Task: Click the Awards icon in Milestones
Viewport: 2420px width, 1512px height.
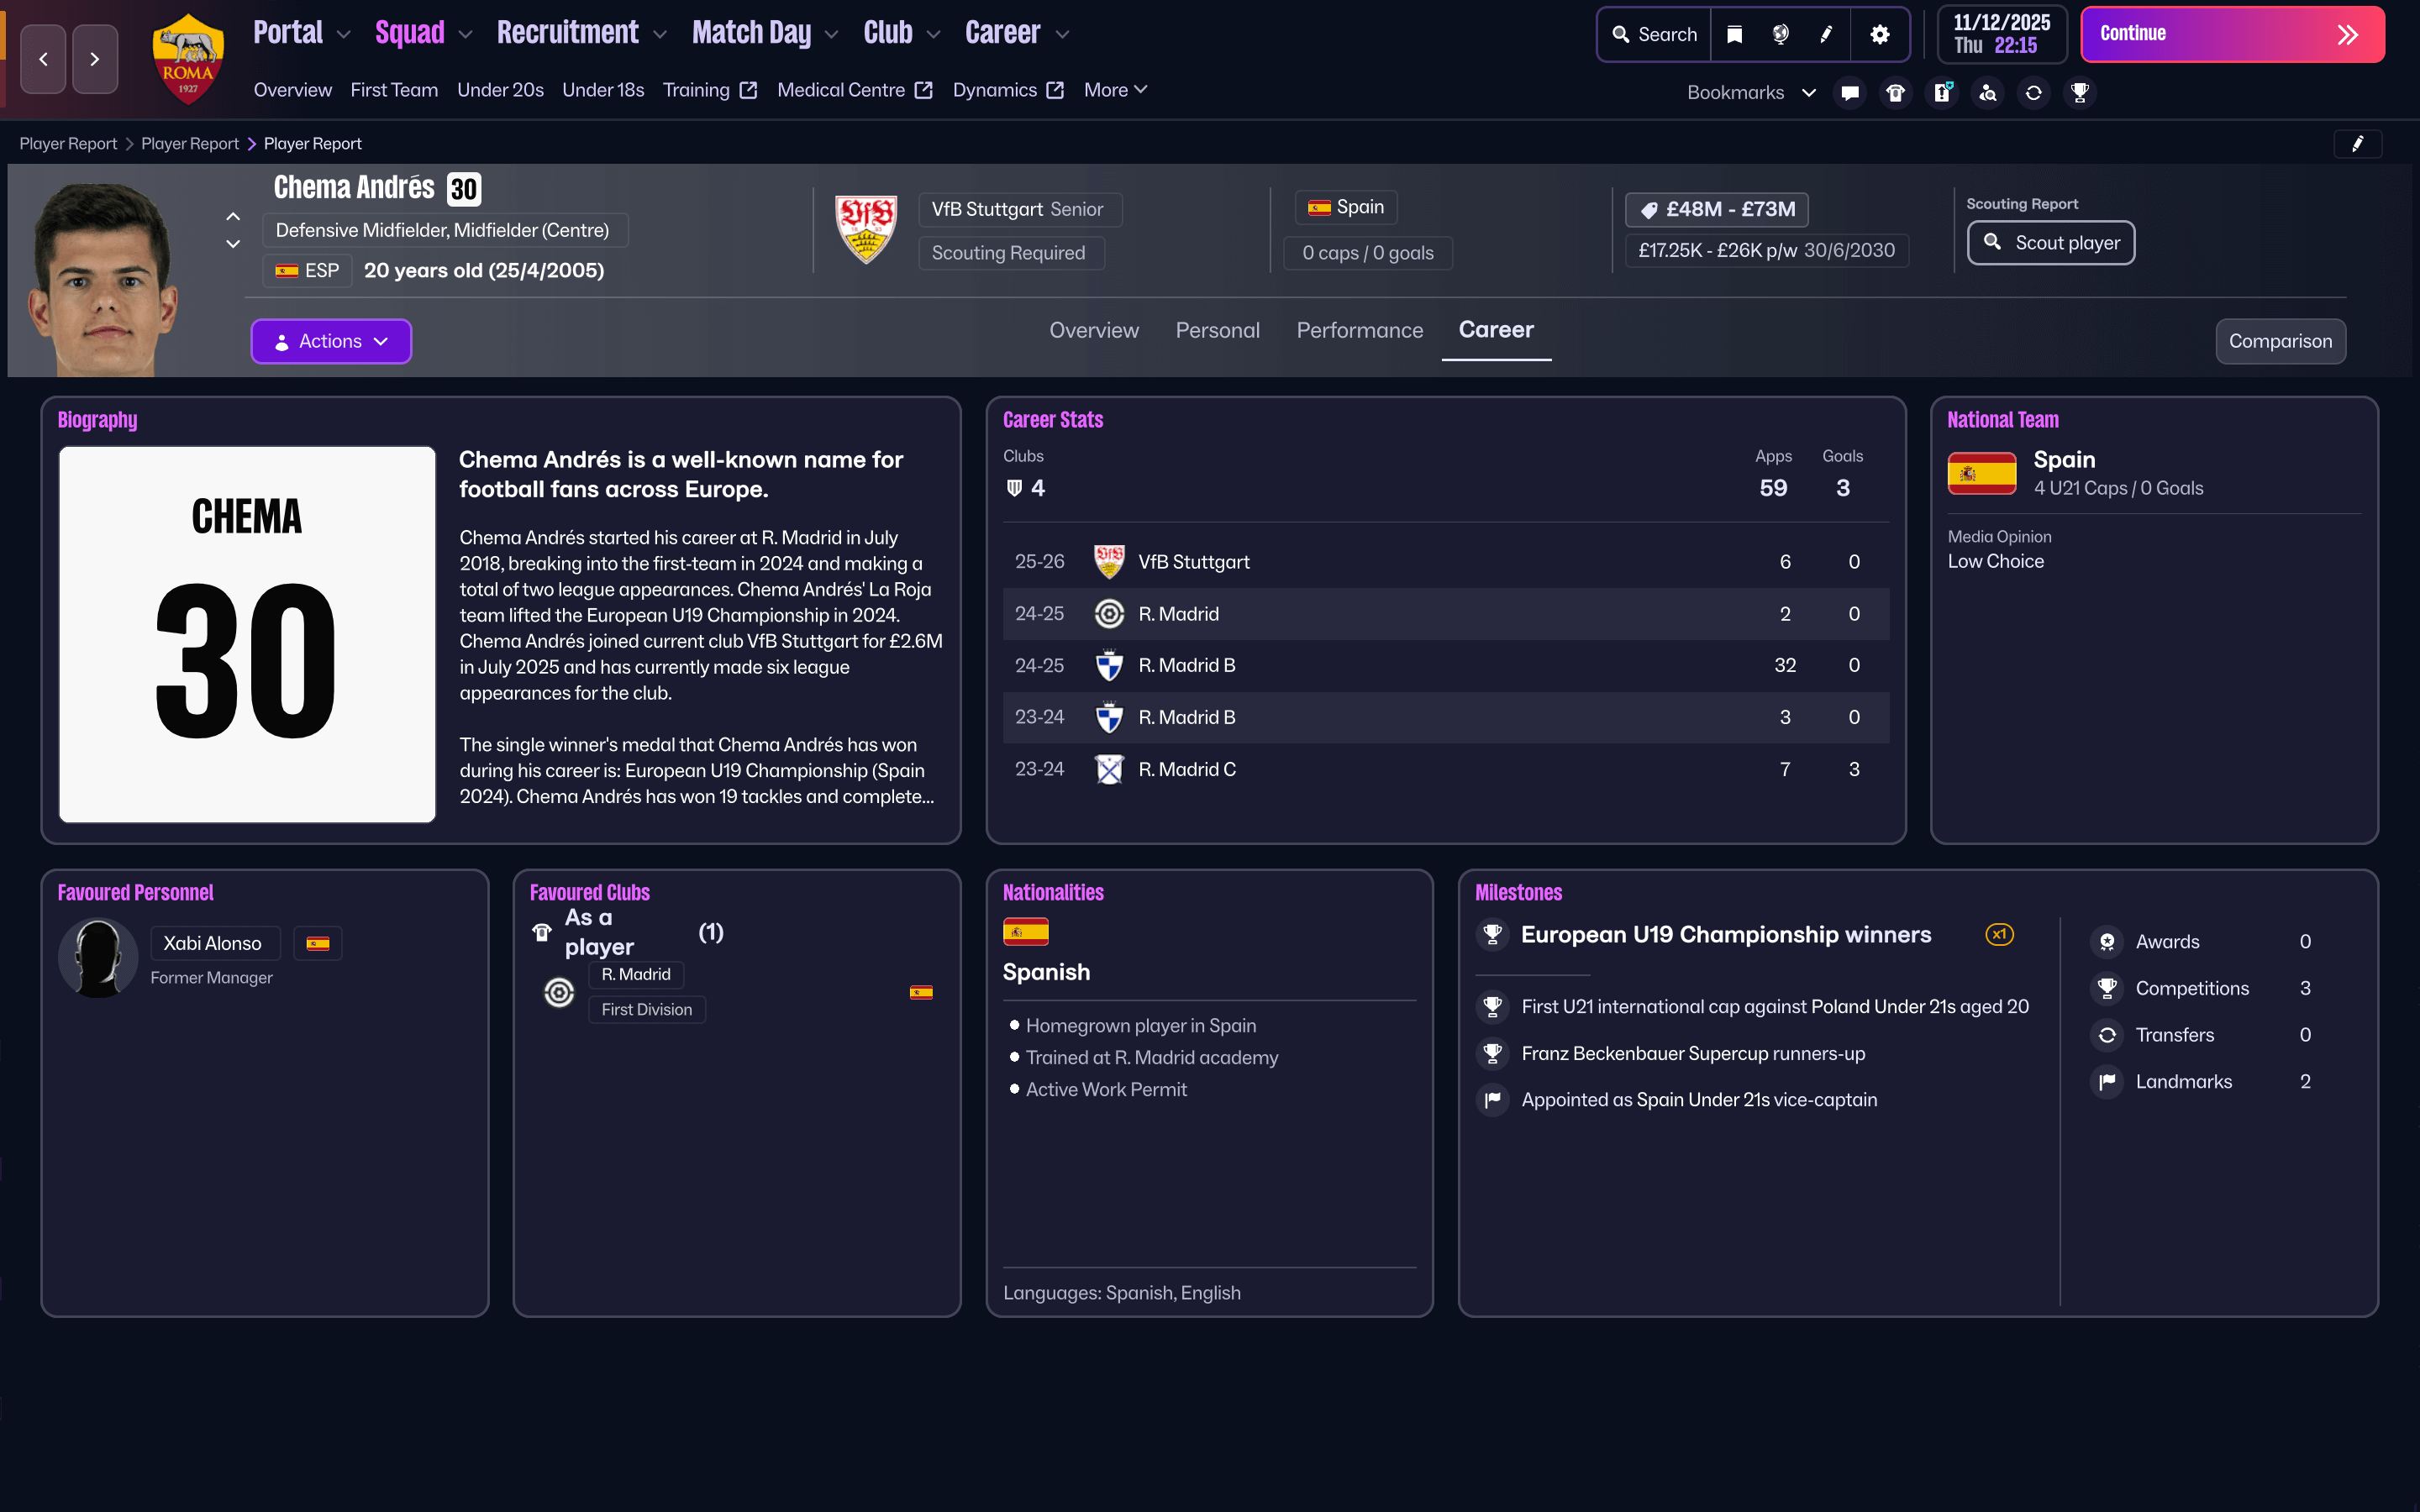Action: coord(2107,942)
